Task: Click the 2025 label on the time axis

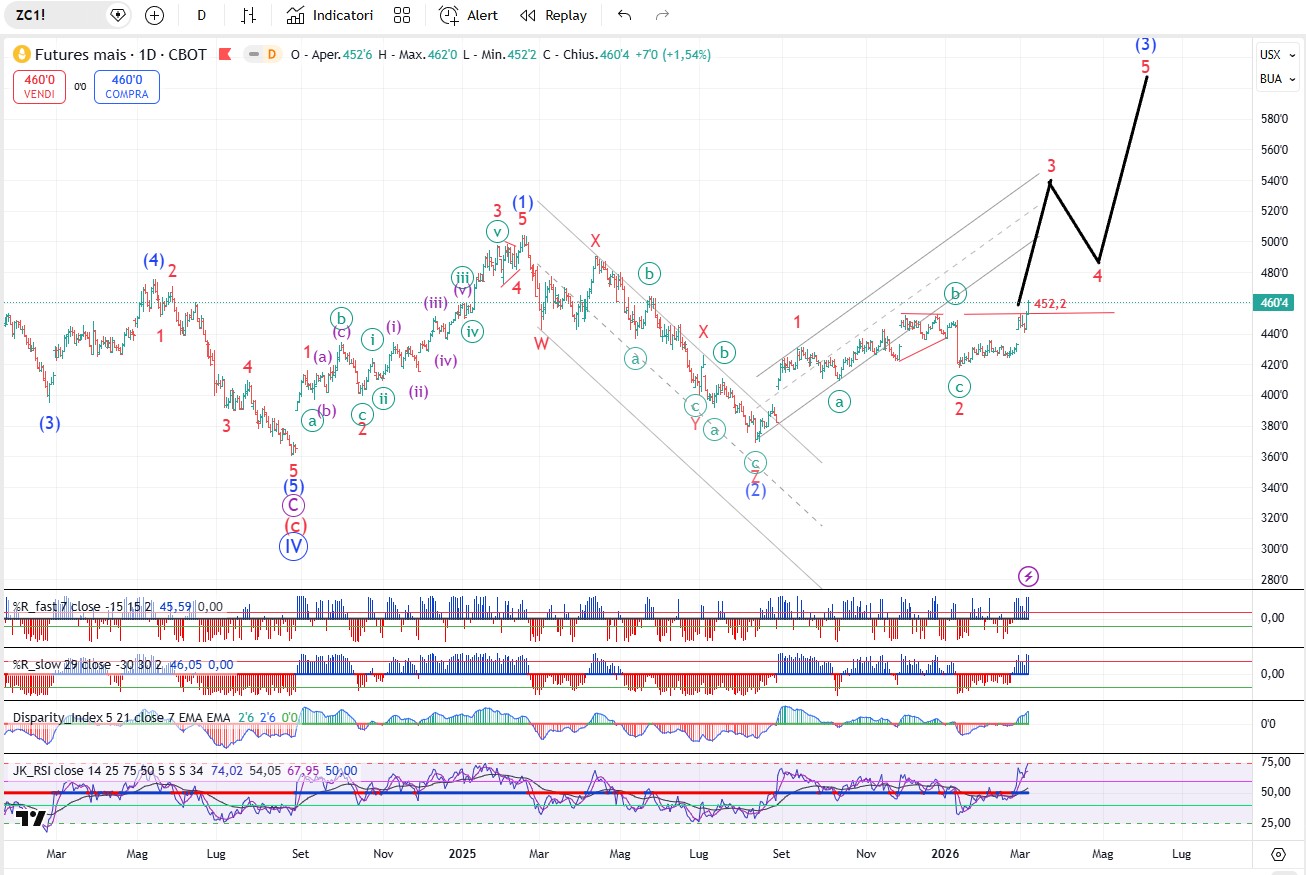Action: (x=461, y=855)
